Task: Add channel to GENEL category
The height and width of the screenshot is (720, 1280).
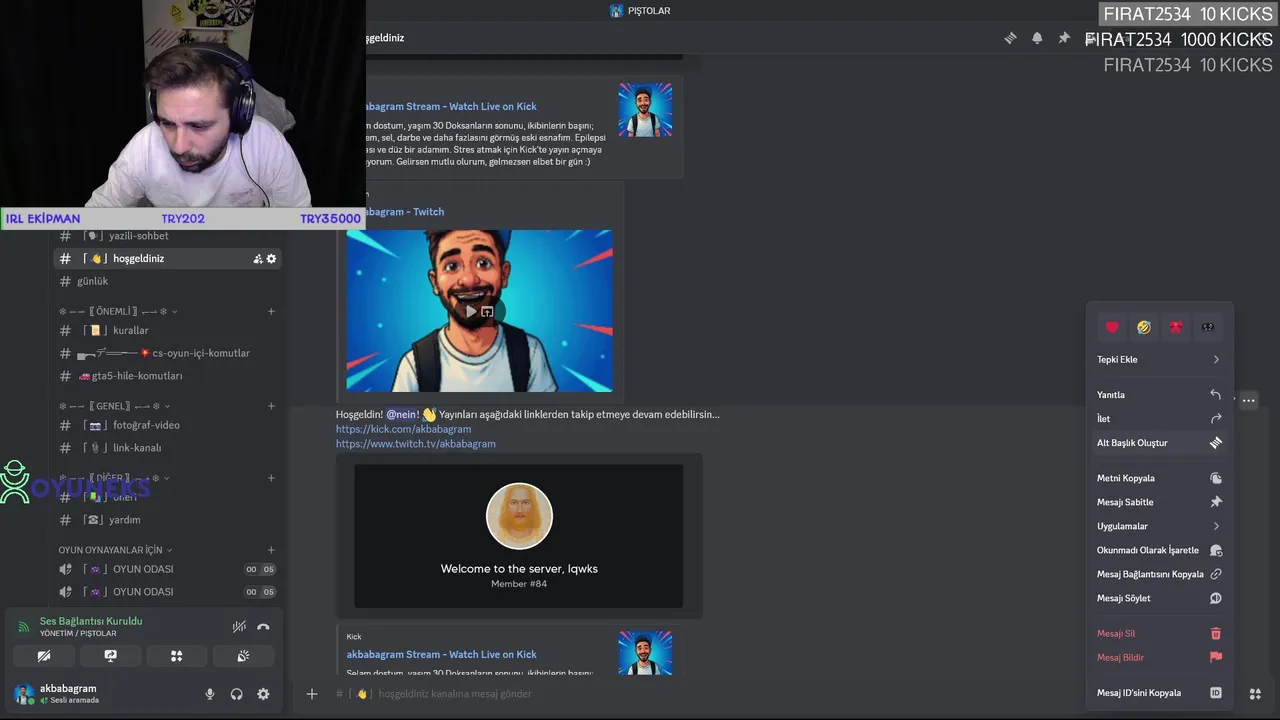Action: click(271, 406)
